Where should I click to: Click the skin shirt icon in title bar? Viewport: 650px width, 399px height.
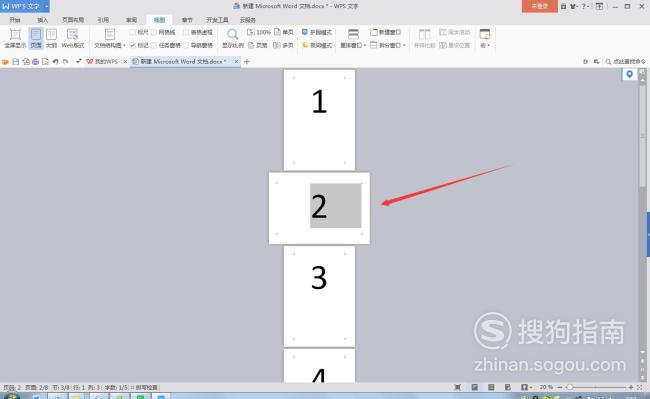pyautogui.click(x=573, y=6)
